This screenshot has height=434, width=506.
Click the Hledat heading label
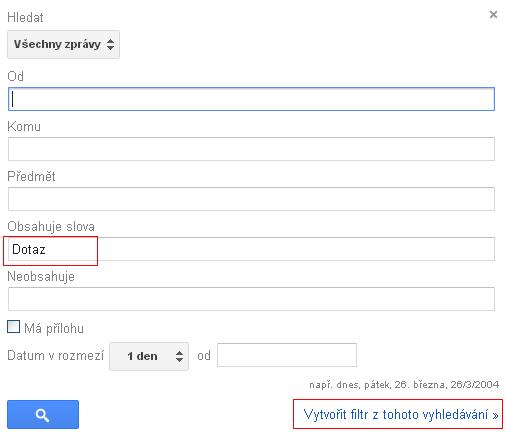tap(25, 17)
